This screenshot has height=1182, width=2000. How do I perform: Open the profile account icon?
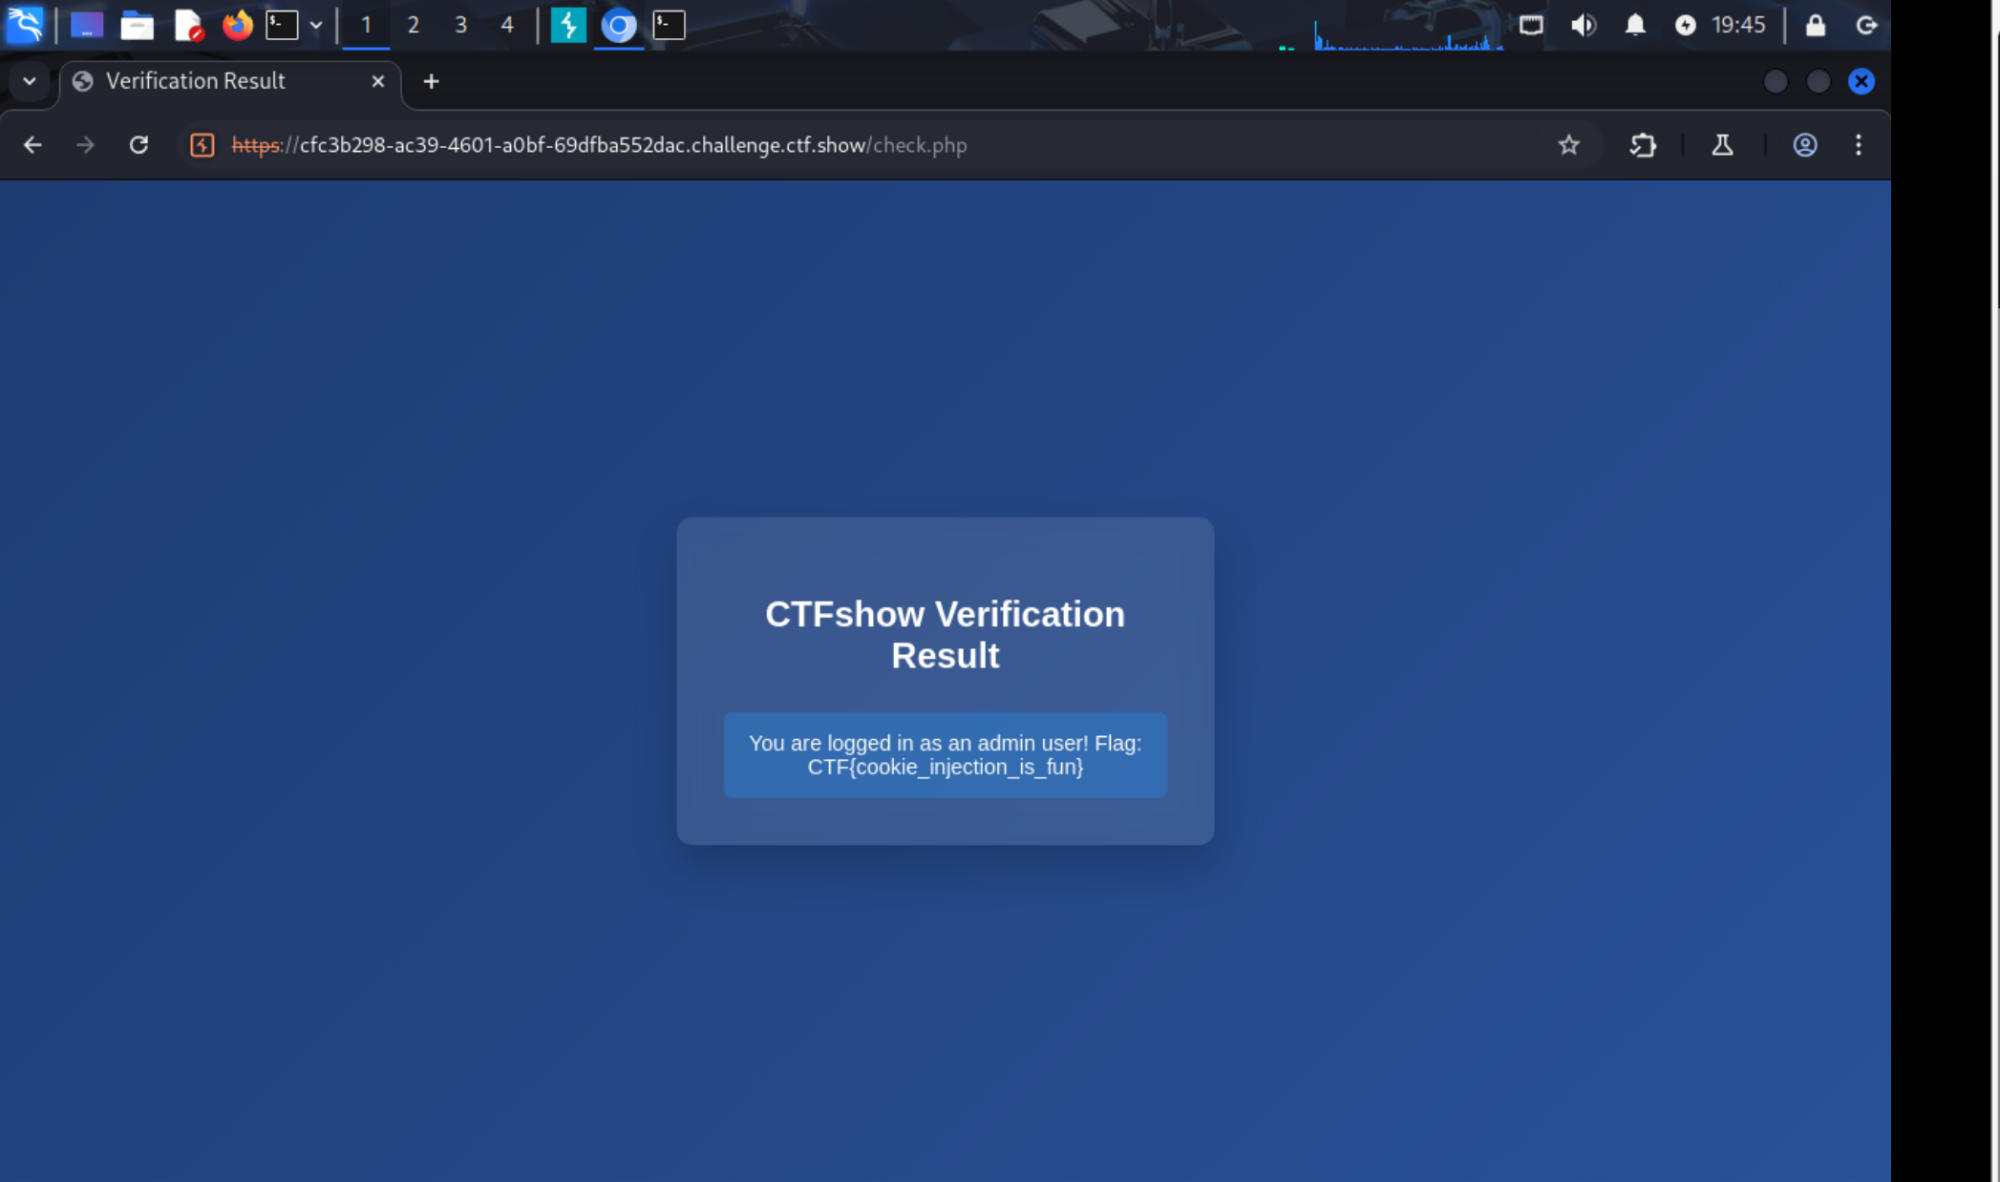pos(1804,145)
